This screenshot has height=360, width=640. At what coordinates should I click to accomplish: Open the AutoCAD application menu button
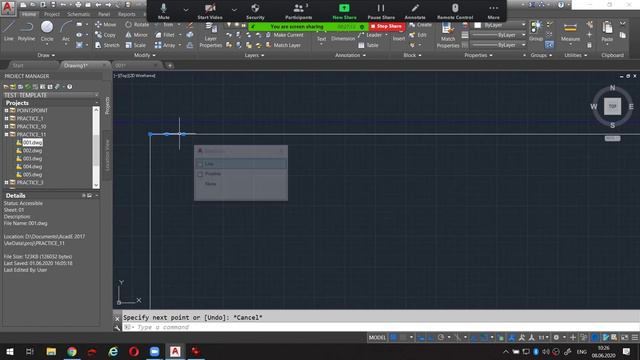point(7,8)
